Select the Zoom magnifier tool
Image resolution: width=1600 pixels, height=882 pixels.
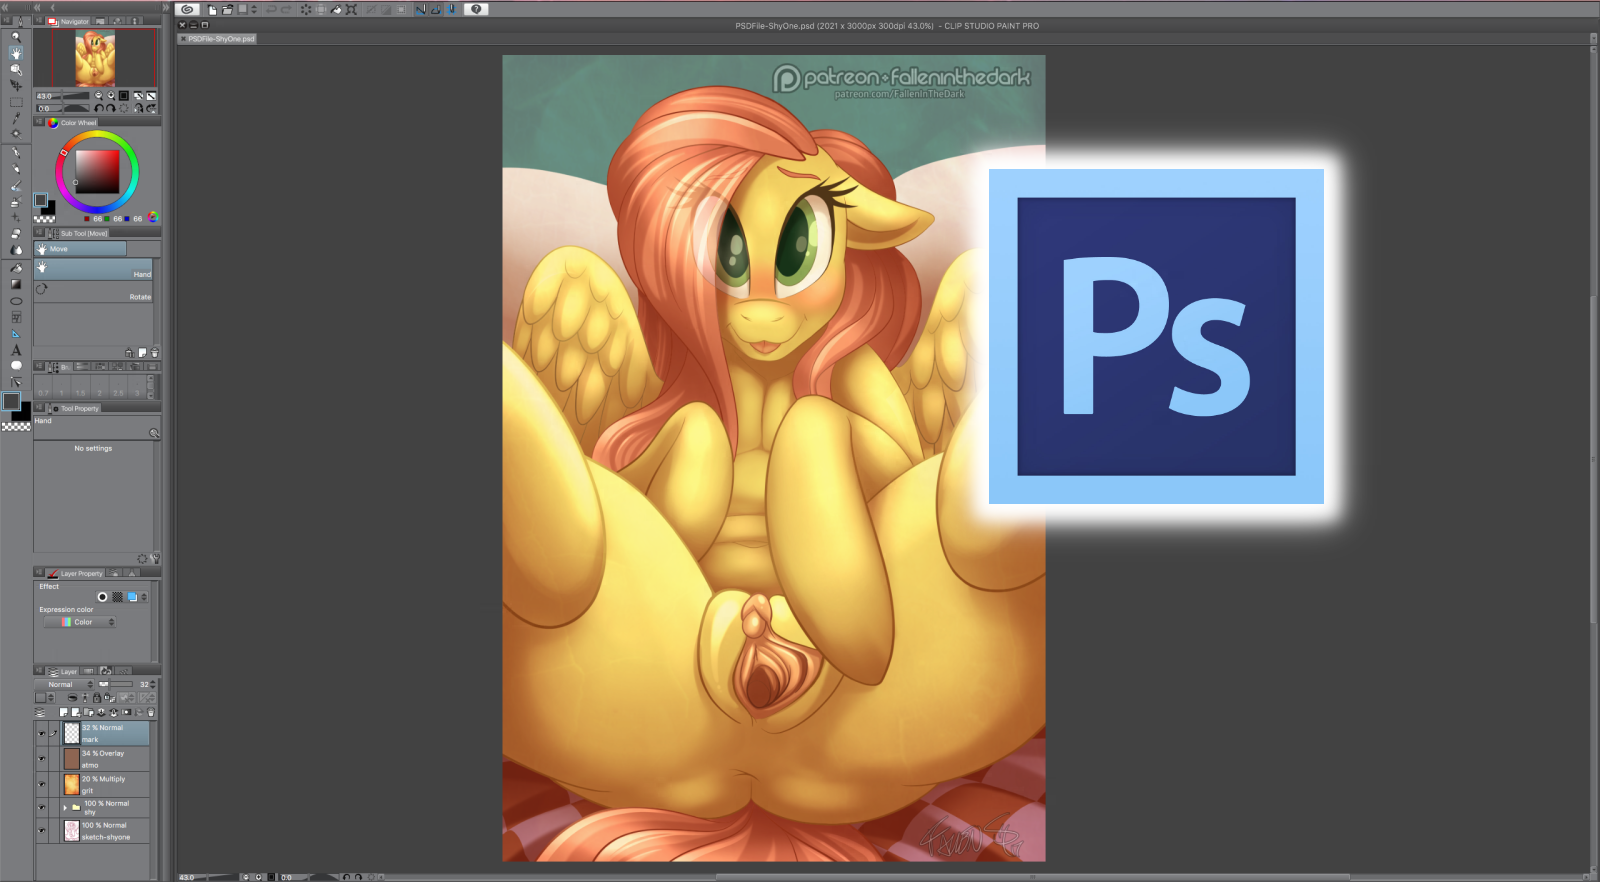click(16, 37)
